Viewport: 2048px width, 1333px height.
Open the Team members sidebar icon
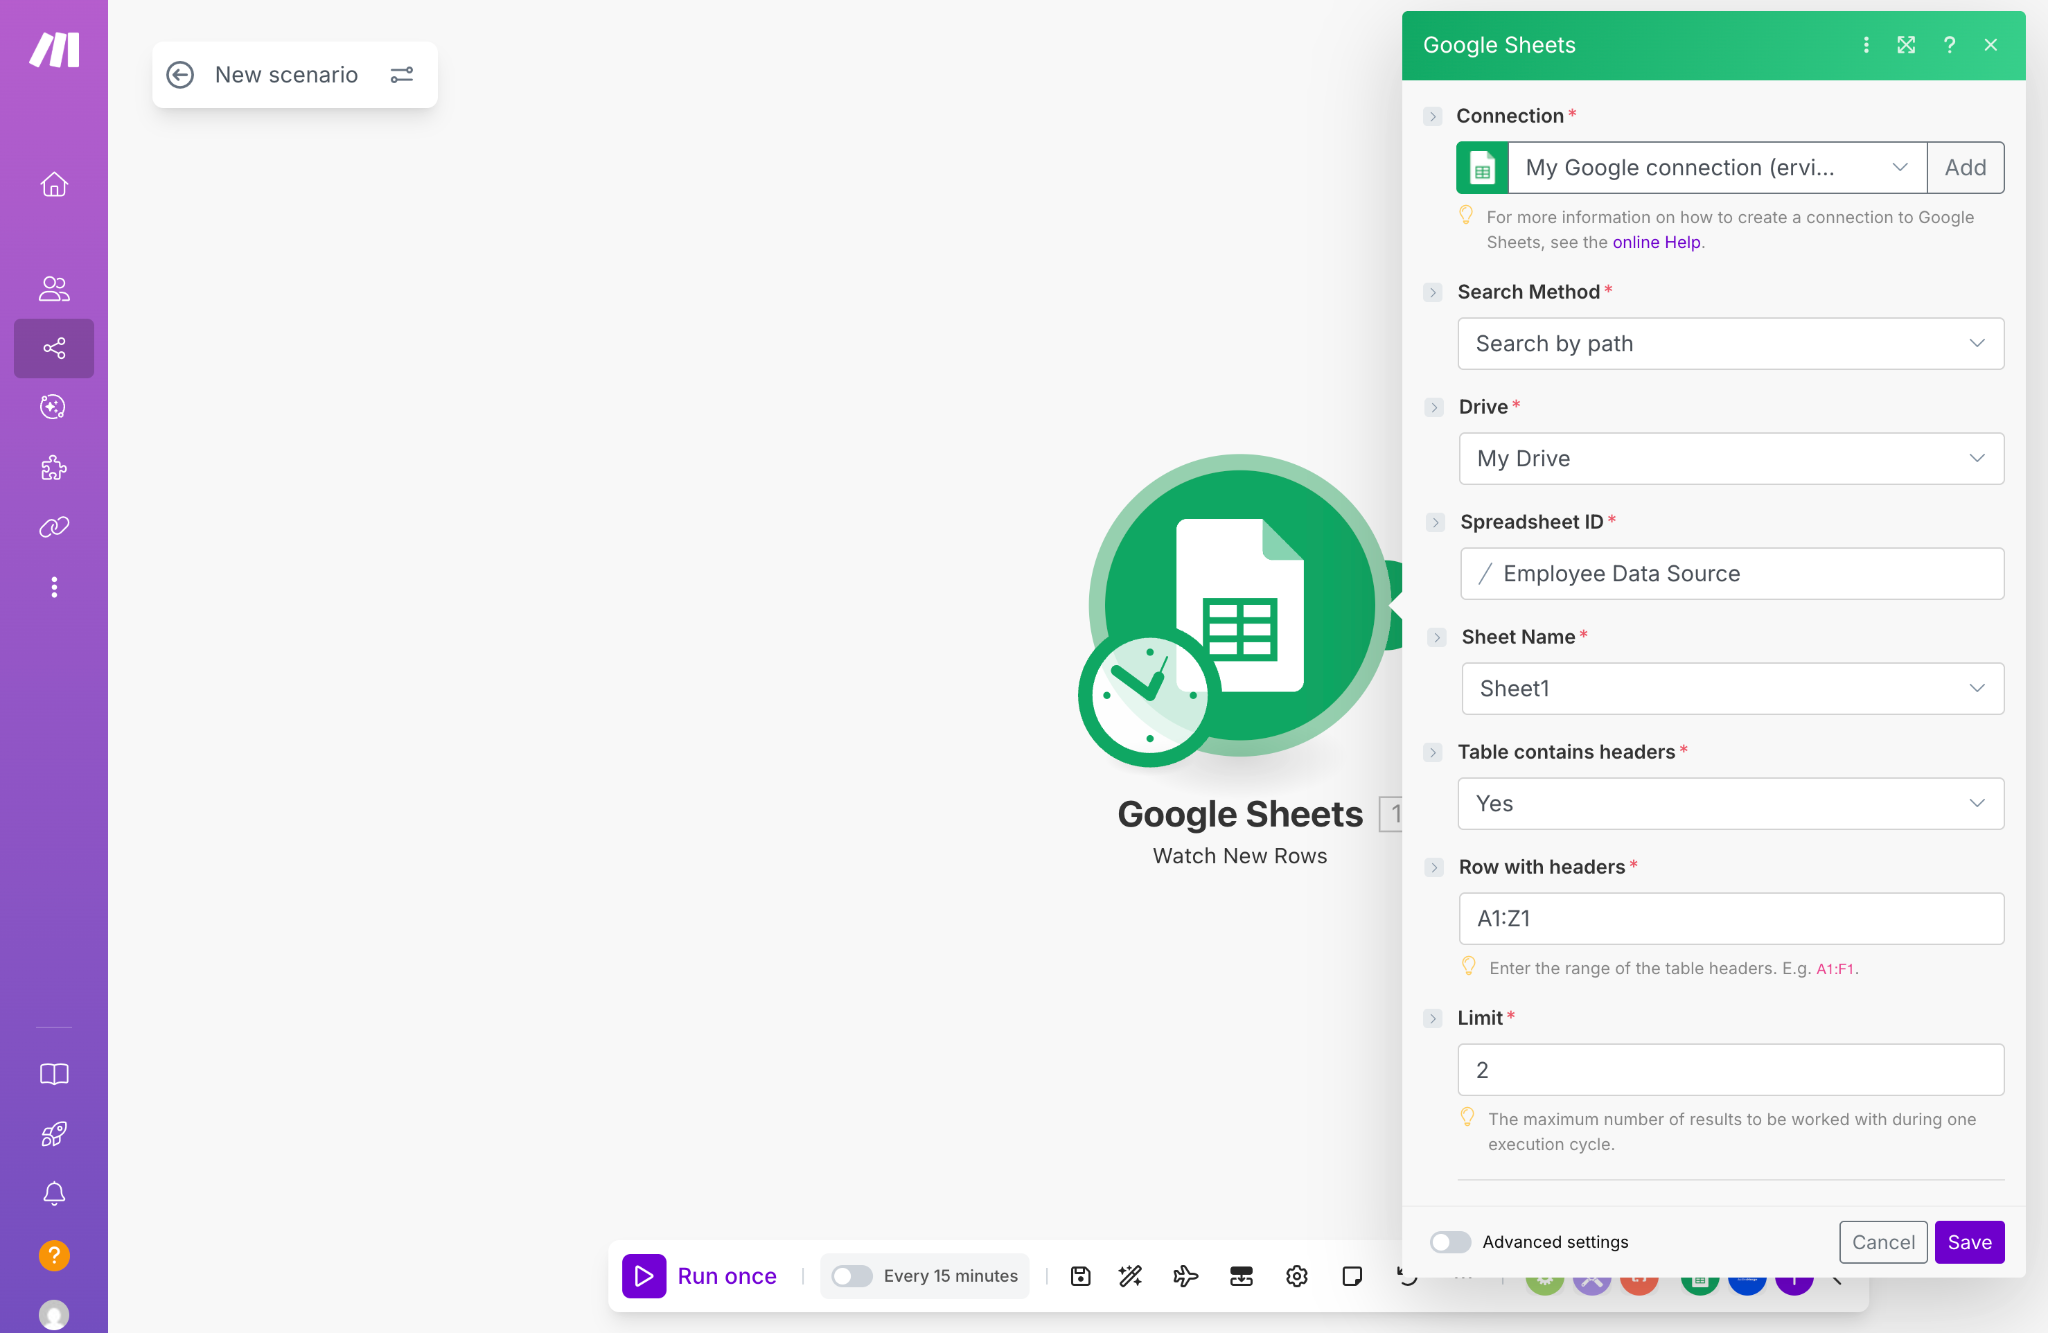(x=54, y=289)
